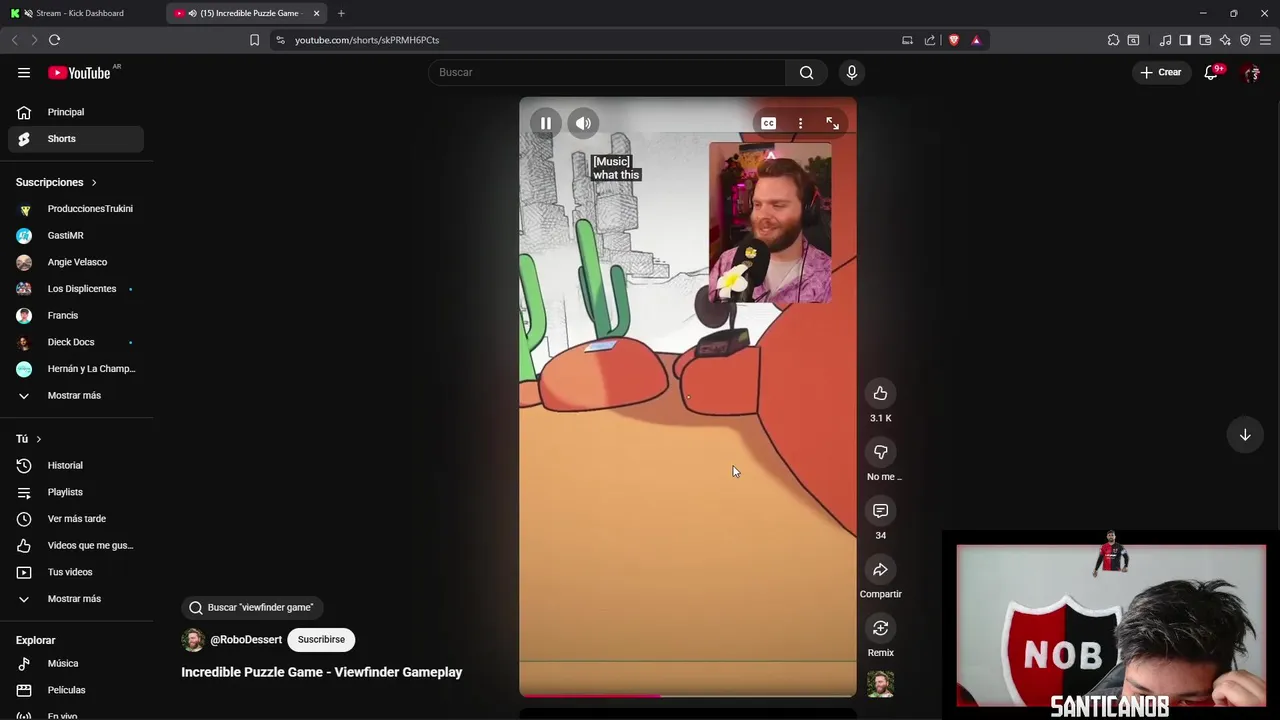Open the YouTube account avatar menu
This screenshot has width=1280, height=720.
pyautogui.click(x=1251, y=72)
